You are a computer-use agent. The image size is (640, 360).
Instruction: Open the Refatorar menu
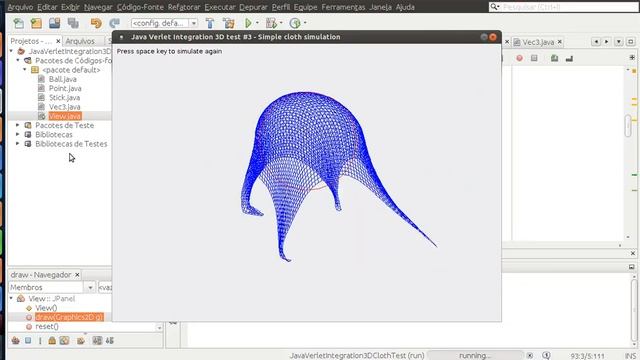click(184, 7)
